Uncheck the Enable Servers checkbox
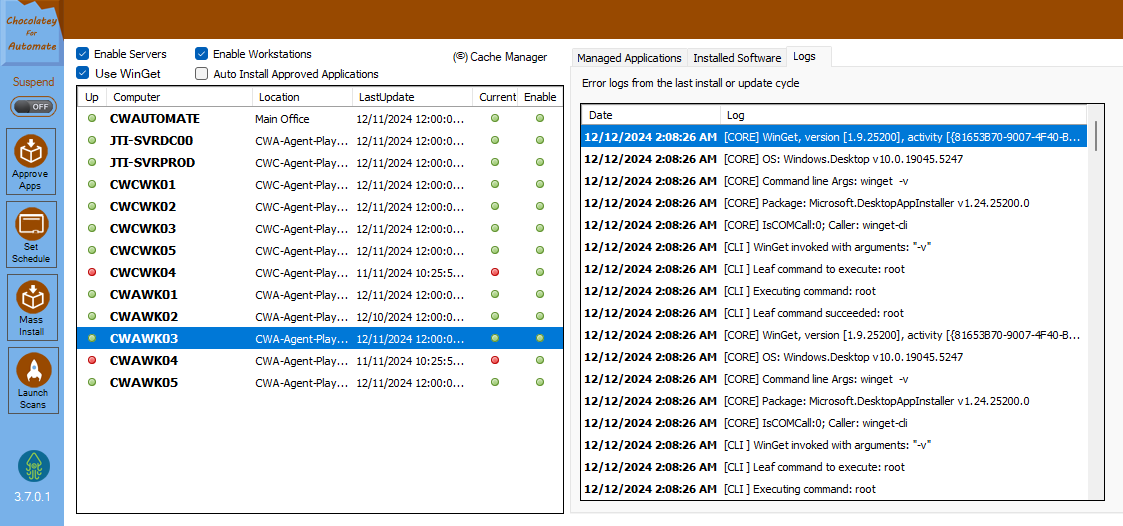Screen dimensions: 1123x526 coord(83,54)
